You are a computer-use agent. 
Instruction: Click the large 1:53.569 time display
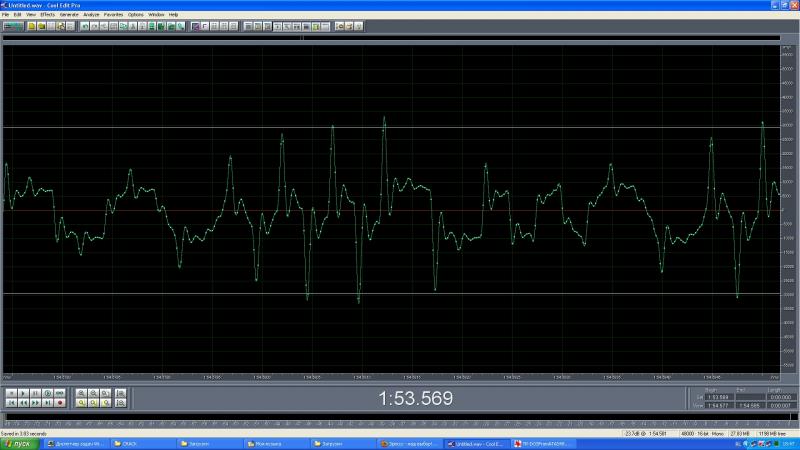pos(414,399)
